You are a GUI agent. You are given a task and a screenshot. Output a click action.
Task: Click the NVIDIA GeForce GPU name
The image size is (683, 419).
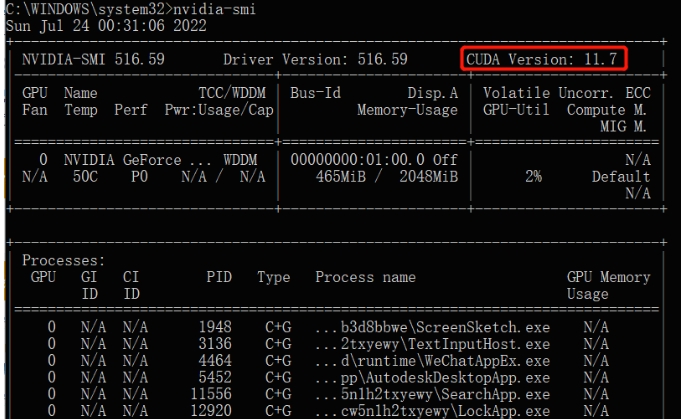pyautogui.click(x=137, y=160)
